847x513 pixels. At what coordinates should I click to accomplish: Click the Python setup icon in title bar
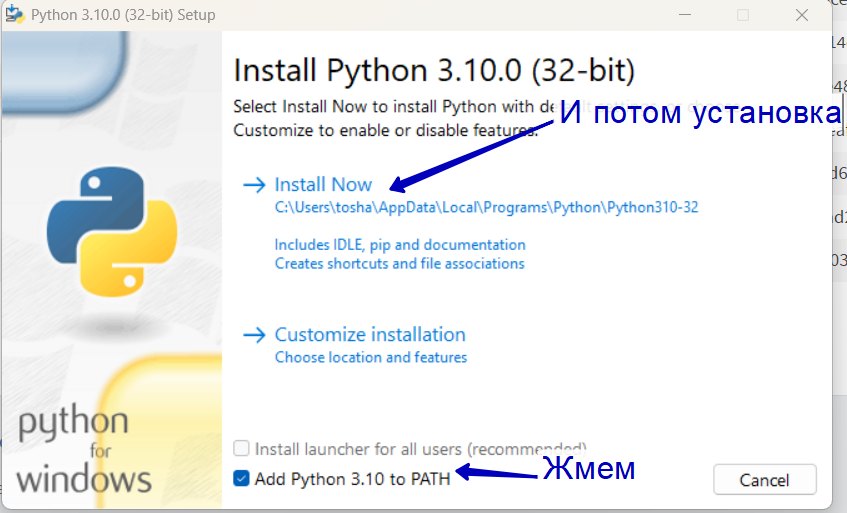(15, 15)
